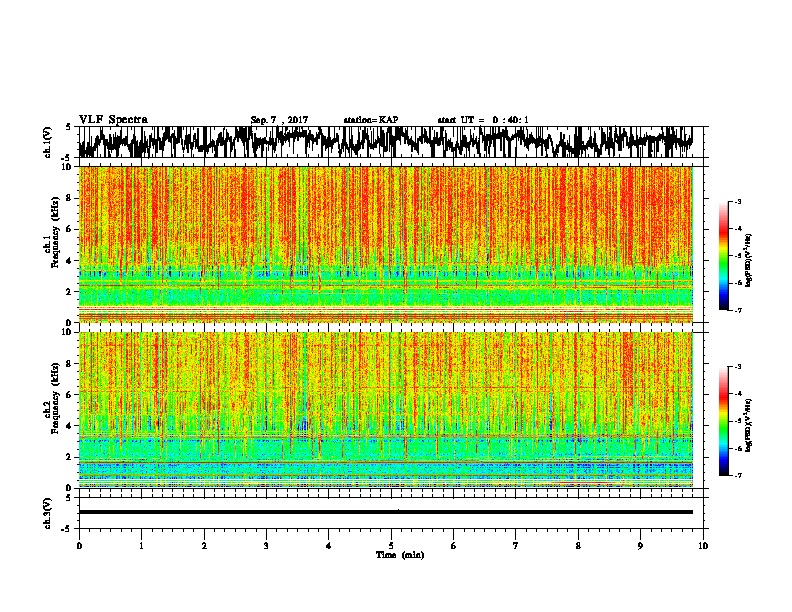This screenshot has width=792, height=612.
Task: Click the ch.2 spectrogram panel
Action: 386,410
